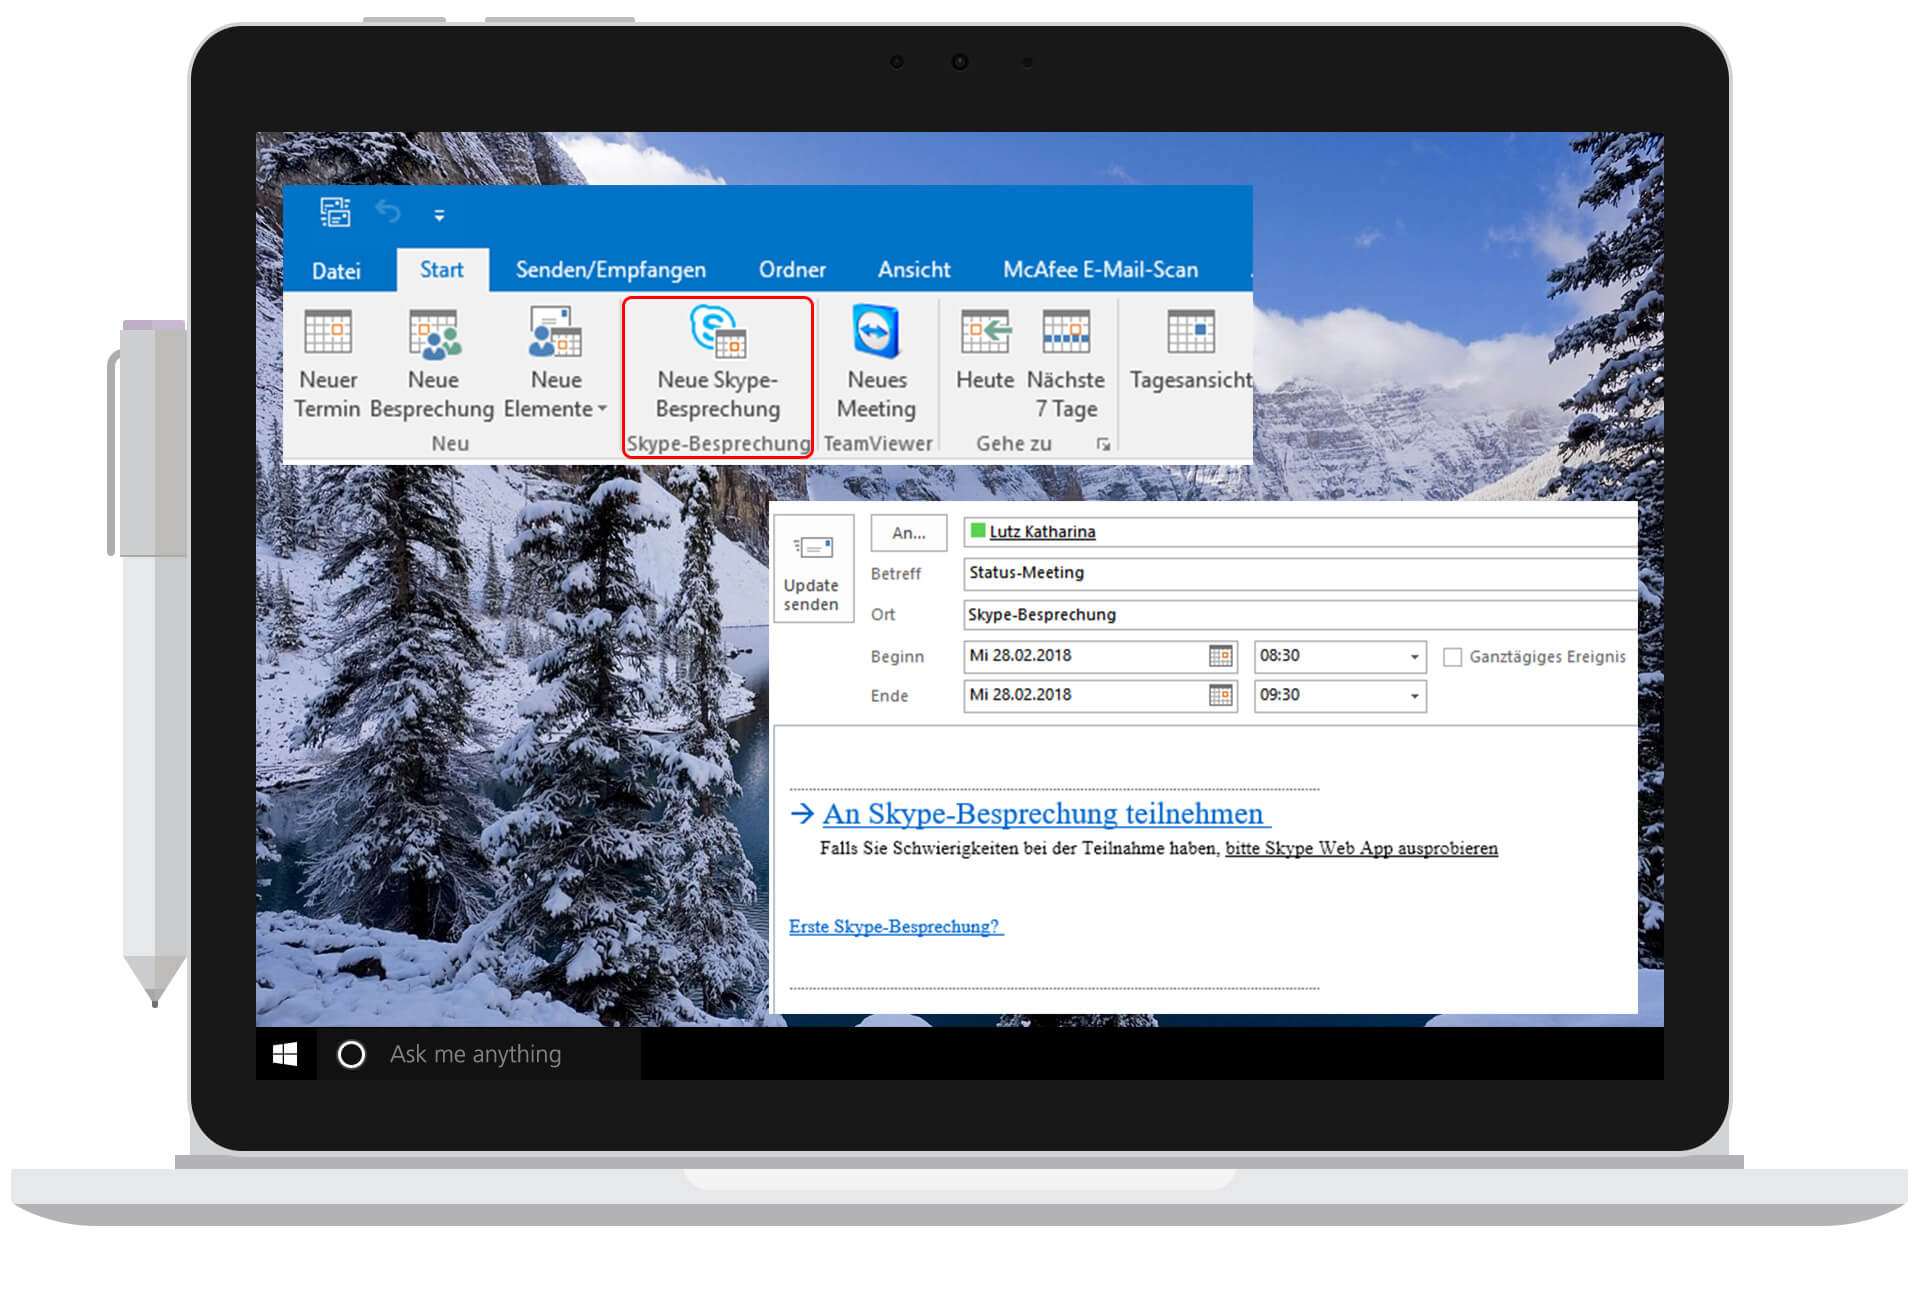
Task: Click the Neuer Termin calendar icon
Action: point(328,333)
